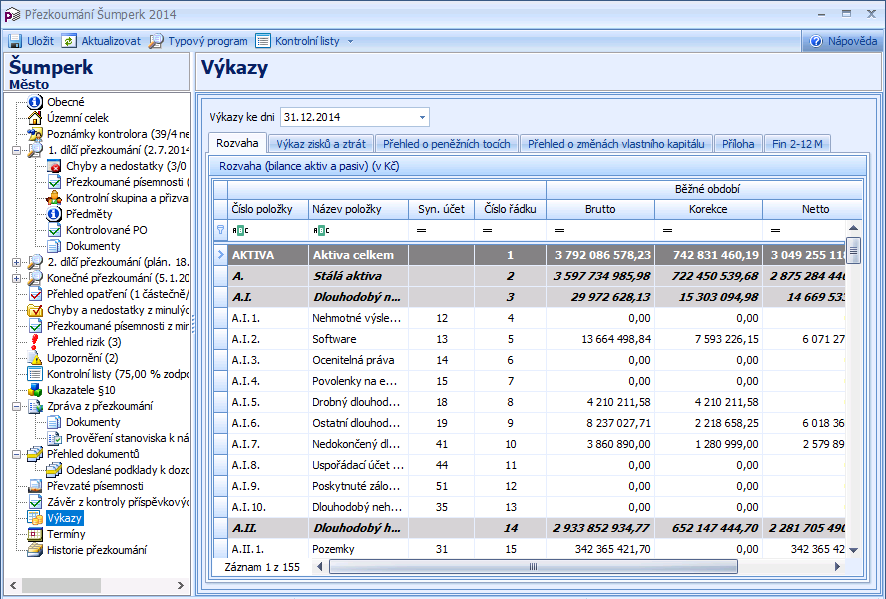The height and width of the screenshot is (599, 886).
Task: Expand the 2. dílčí přezkoumání tree node
Action: tap(16, 262)
